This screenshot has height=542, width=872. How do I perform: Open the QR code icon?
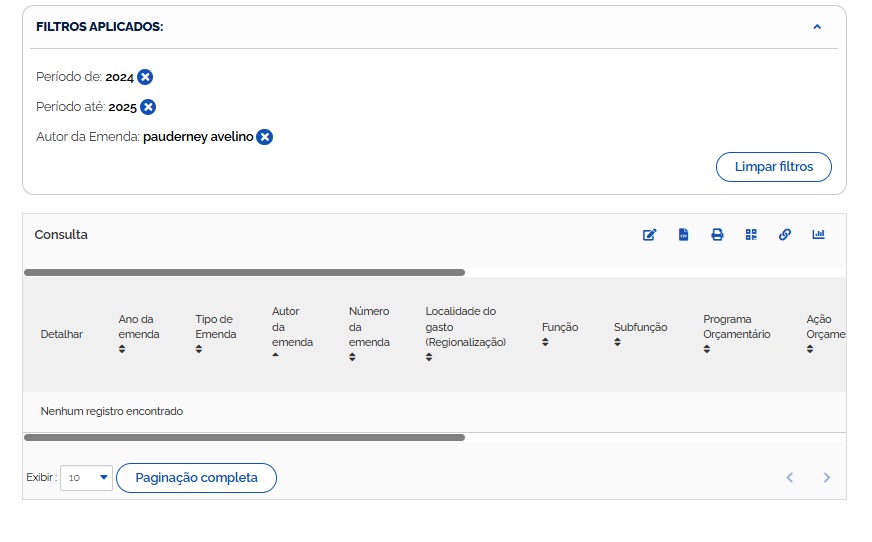751,235
